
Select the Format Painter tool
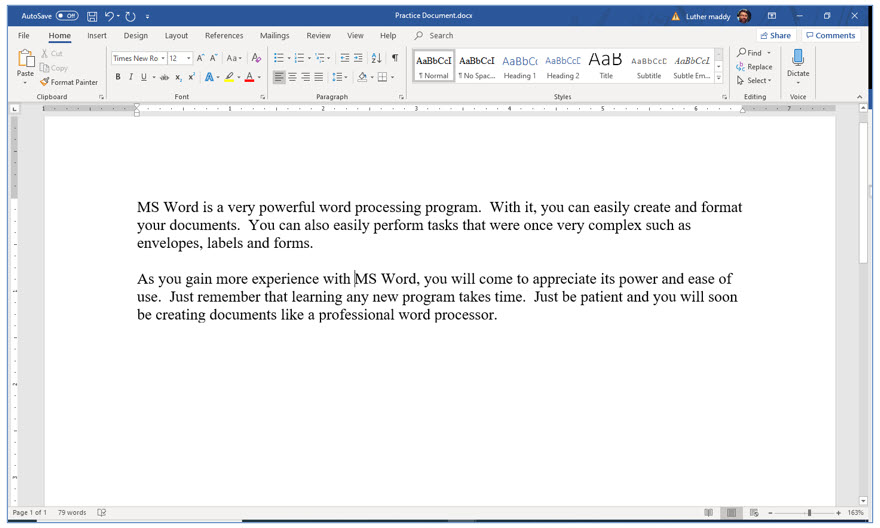point(69,82)
